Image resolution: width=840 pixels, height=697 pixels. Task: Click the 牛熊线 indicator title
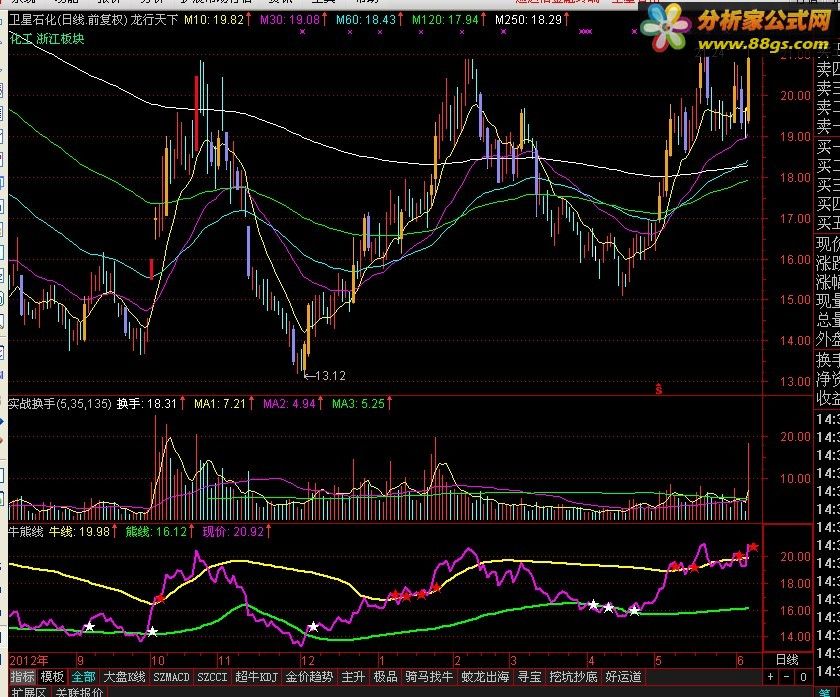(x=26, y=531)
